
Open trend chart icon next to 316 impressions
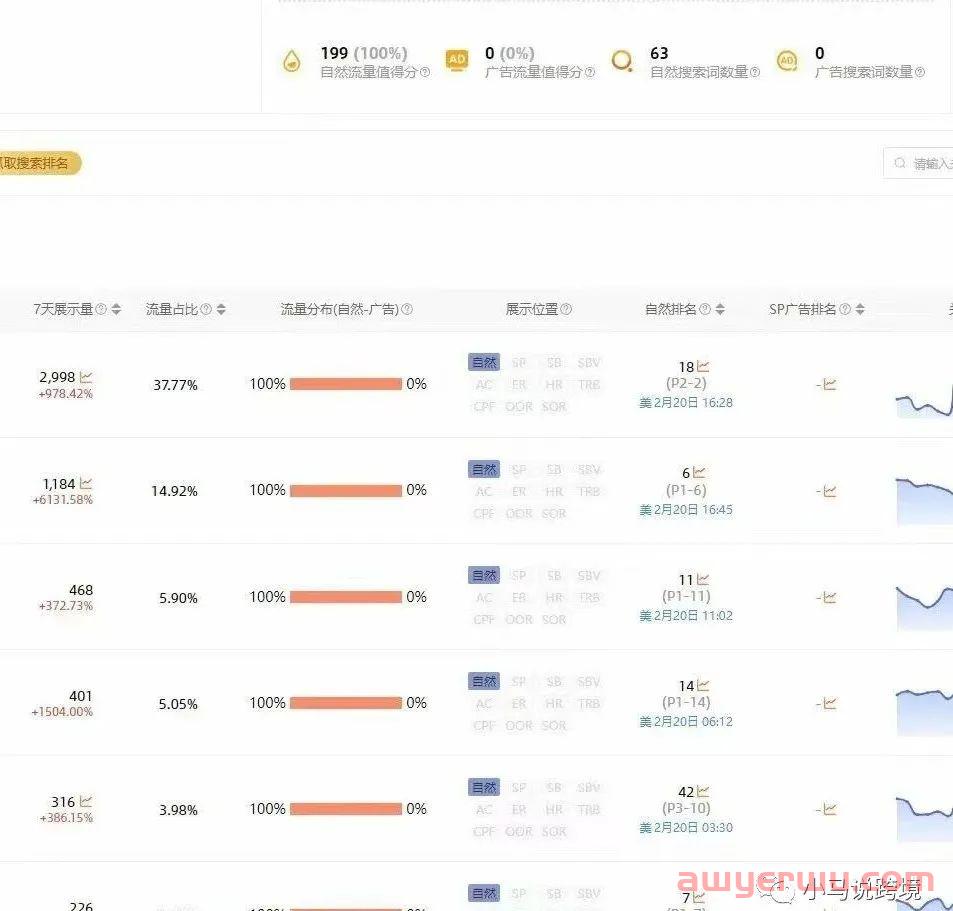coord(86,802)
